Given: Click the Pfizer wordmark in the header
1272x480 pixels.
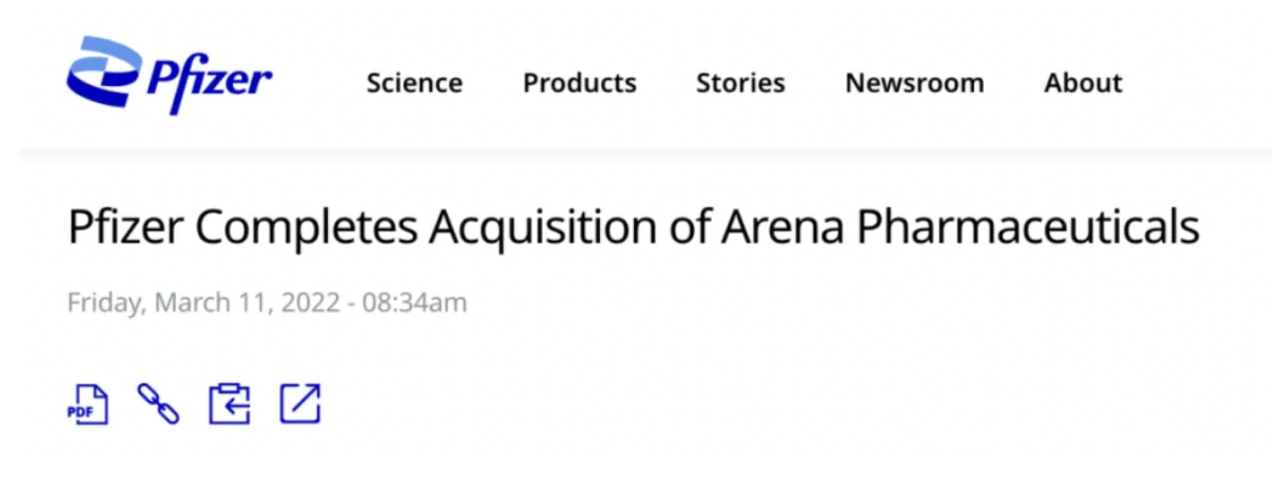Looking at the screenshot, I should click(x=209, y=80).
